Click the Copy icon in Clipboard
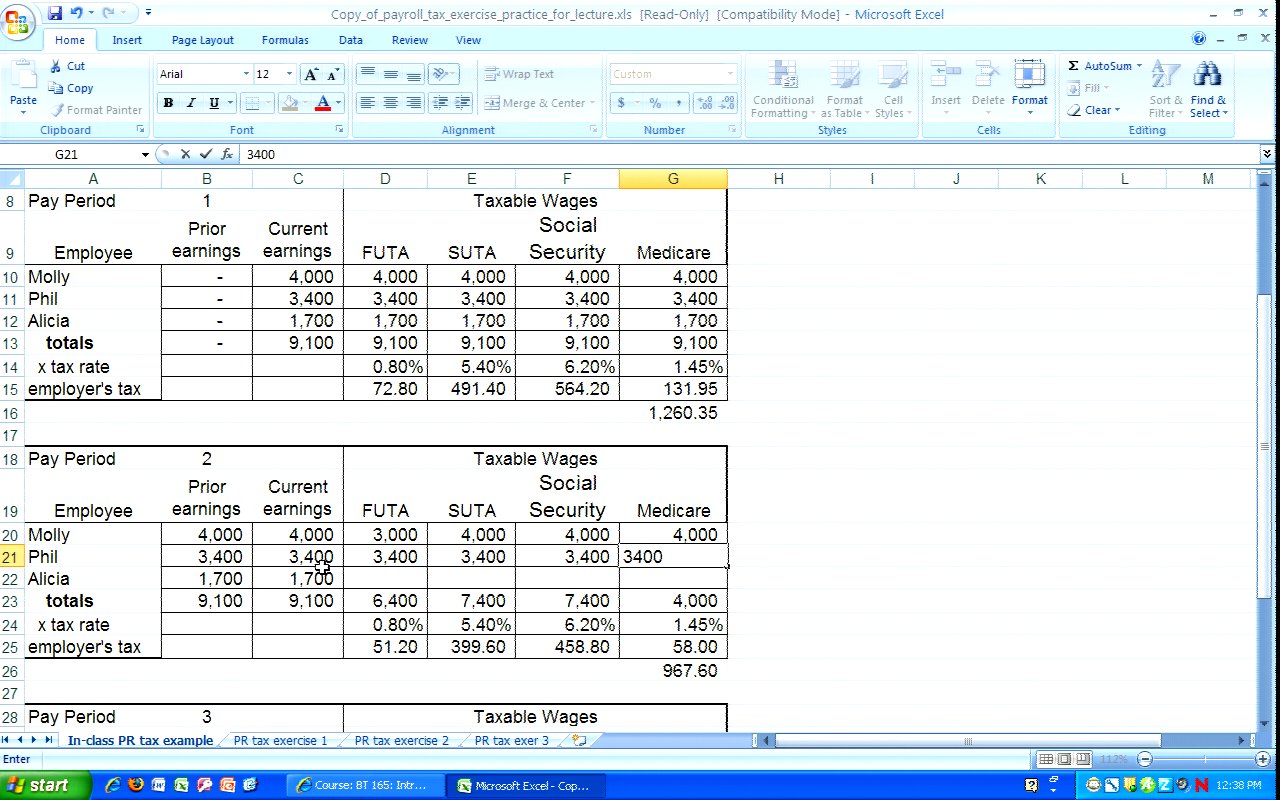The height and width of the screenshot is (800, 1280). pyautogui.click(x=56, y=88)
